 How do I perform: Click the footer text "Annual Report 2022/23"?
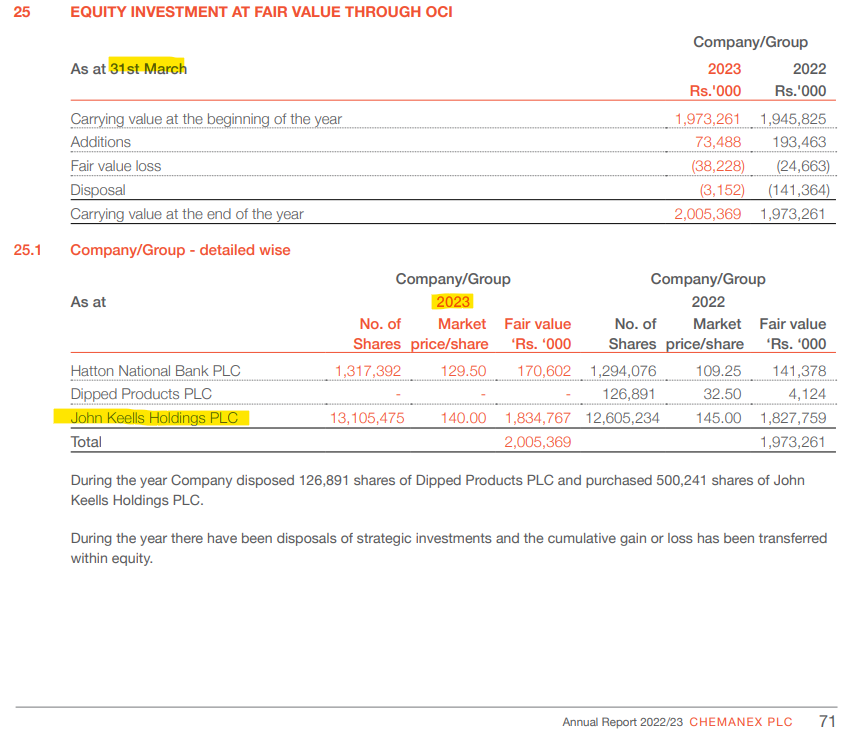coord(622,722)
